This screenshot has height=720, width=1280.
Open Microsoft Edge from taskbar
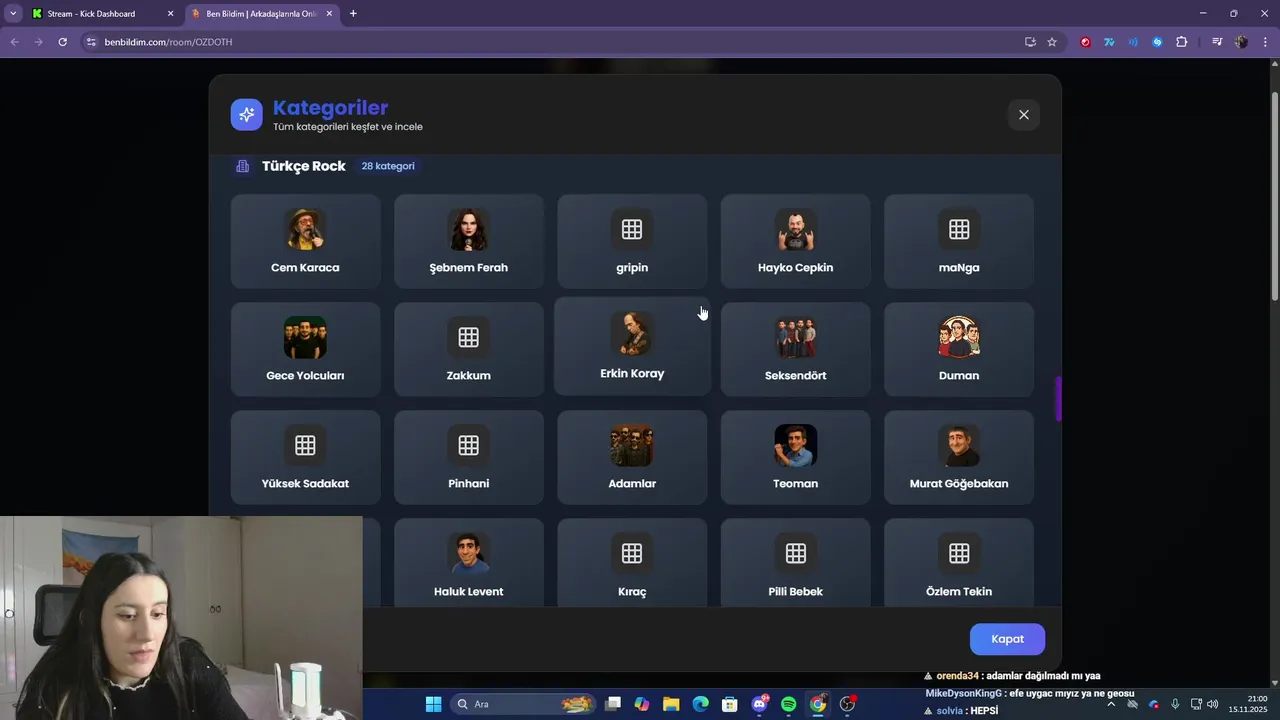(x=701, y=704)
